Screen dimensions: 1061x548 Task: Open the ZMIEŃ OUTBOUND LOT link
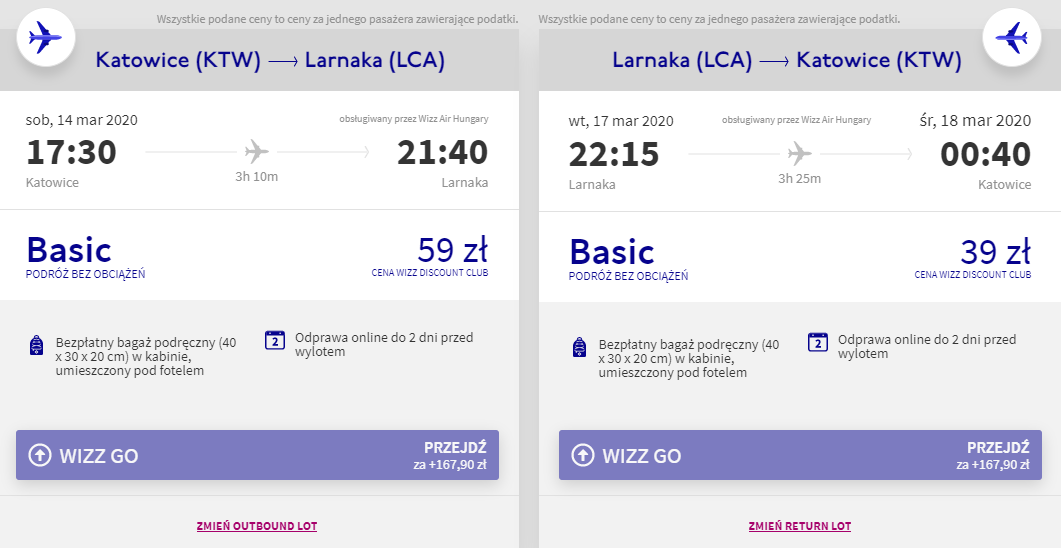257,525
